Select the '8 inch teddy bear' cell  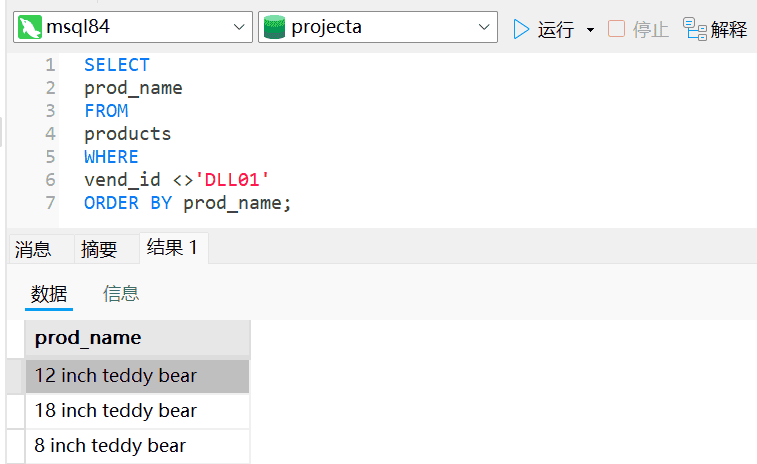[137, 446]
